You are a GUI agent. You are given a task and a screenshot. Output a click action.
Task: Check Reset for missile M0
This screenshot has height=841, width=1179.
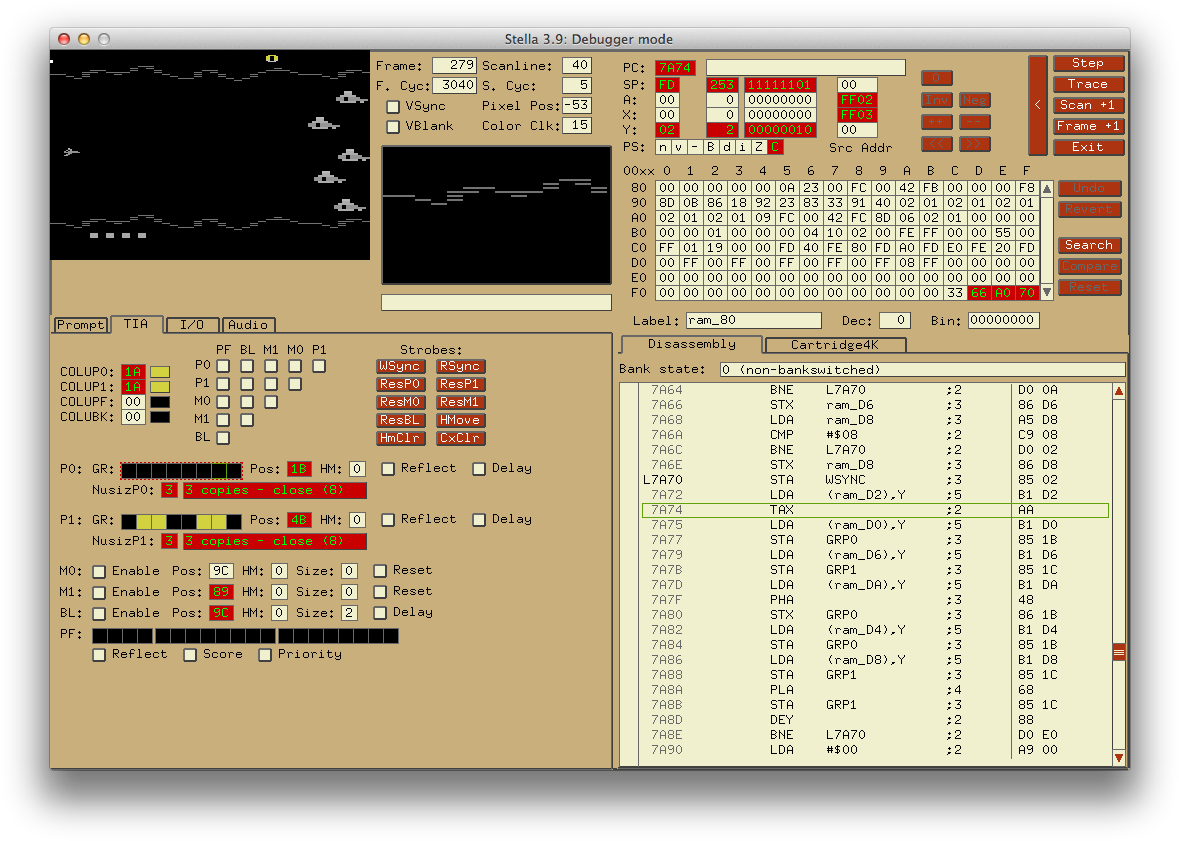[x=380, y=571]
